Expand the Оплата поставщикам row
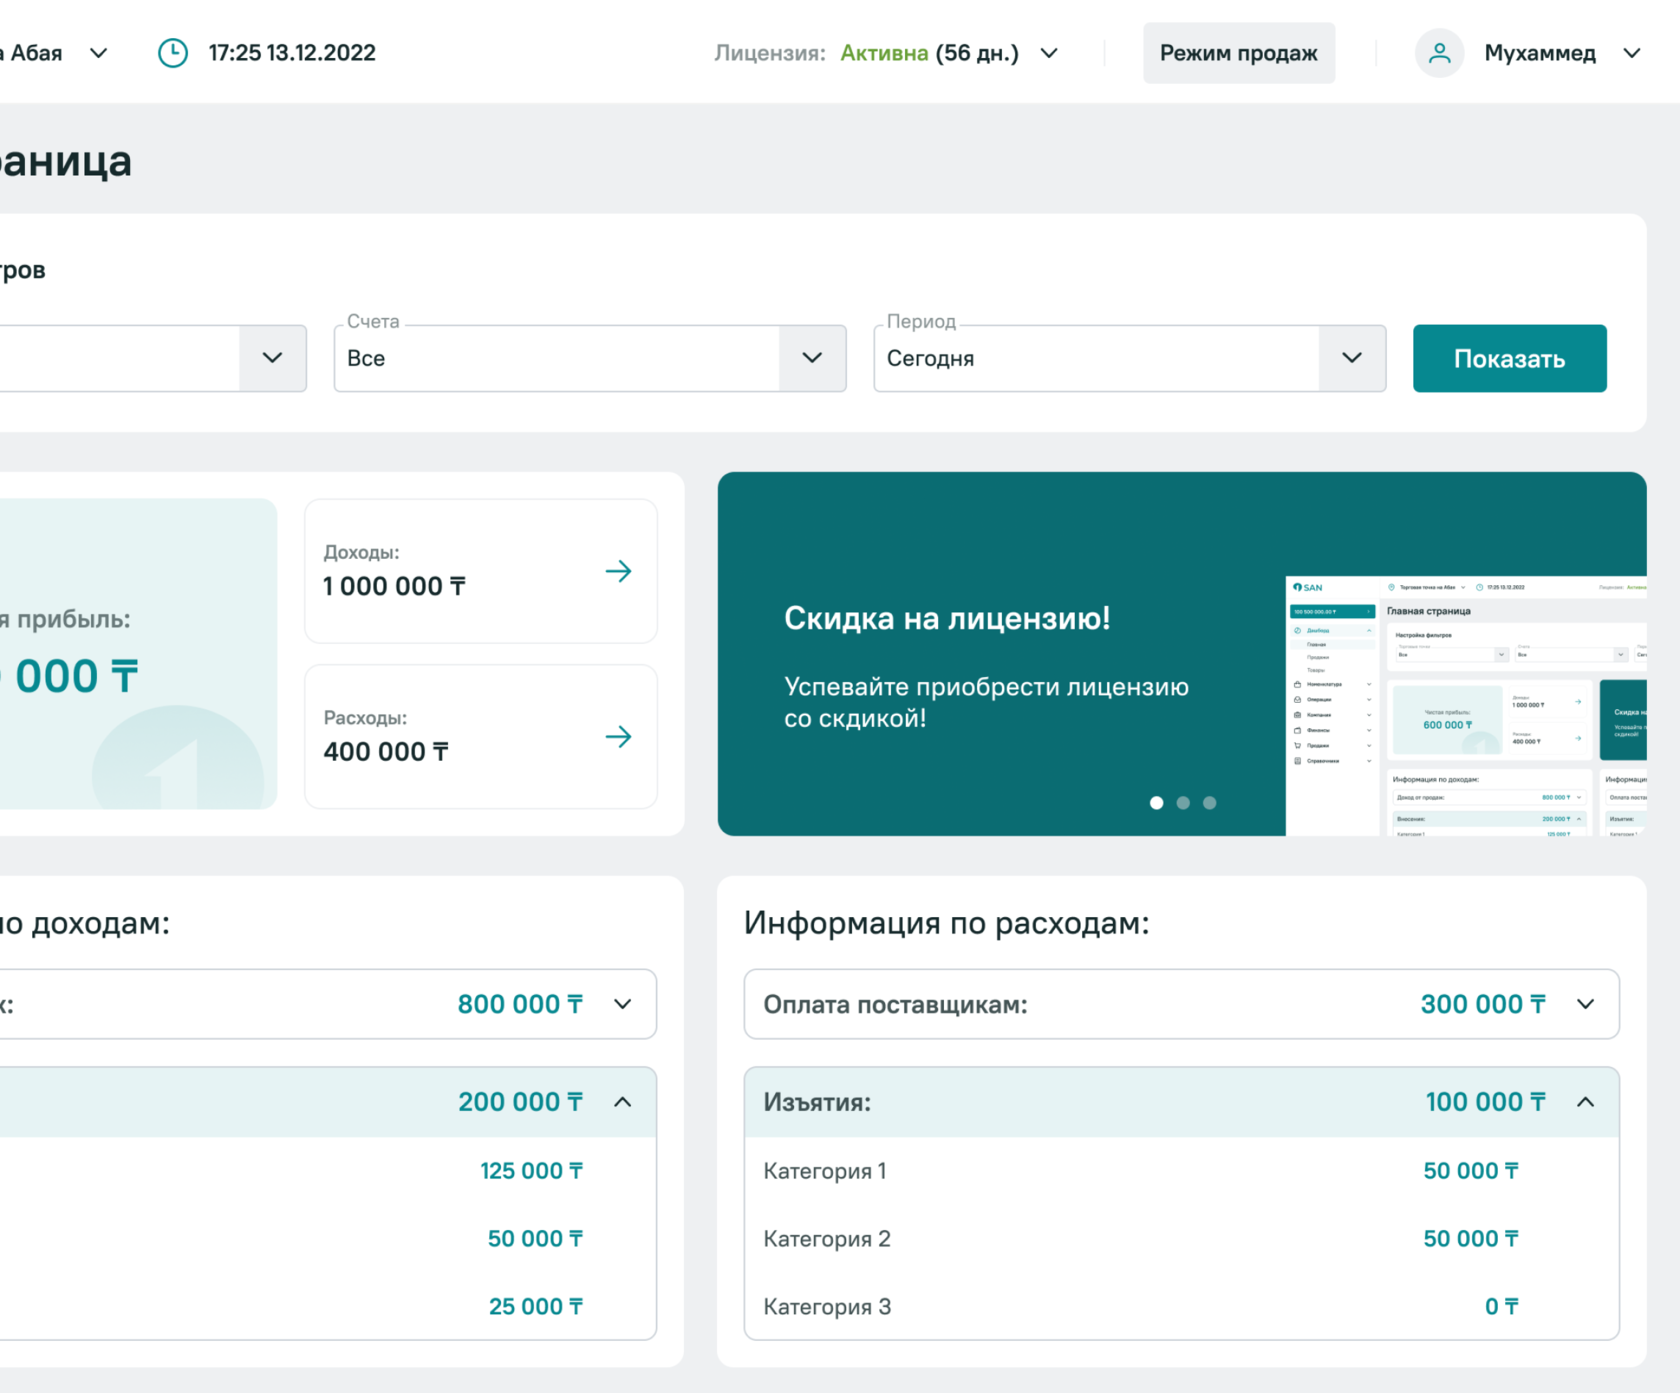This screenshot has width=1680, height=1393. tap(1585, 1004)
